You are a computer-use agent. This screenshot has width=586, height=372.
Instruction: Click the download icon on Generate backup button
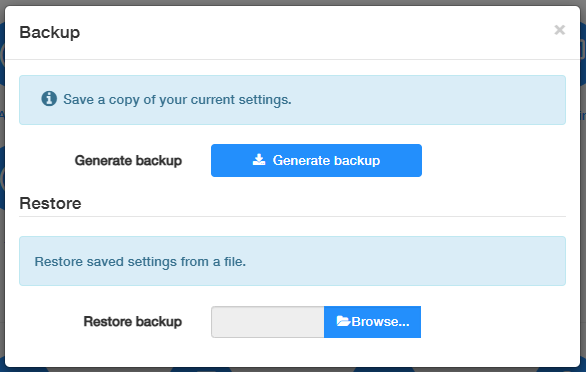click(259, 160)
